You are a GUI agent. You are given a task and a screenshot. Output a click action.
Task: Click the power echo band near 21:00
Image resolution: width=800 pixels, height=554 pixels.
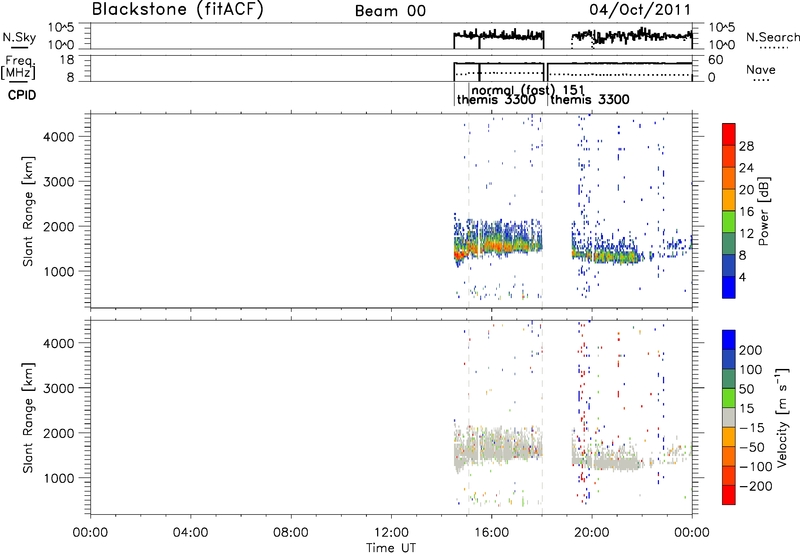(x=617, y=256)
